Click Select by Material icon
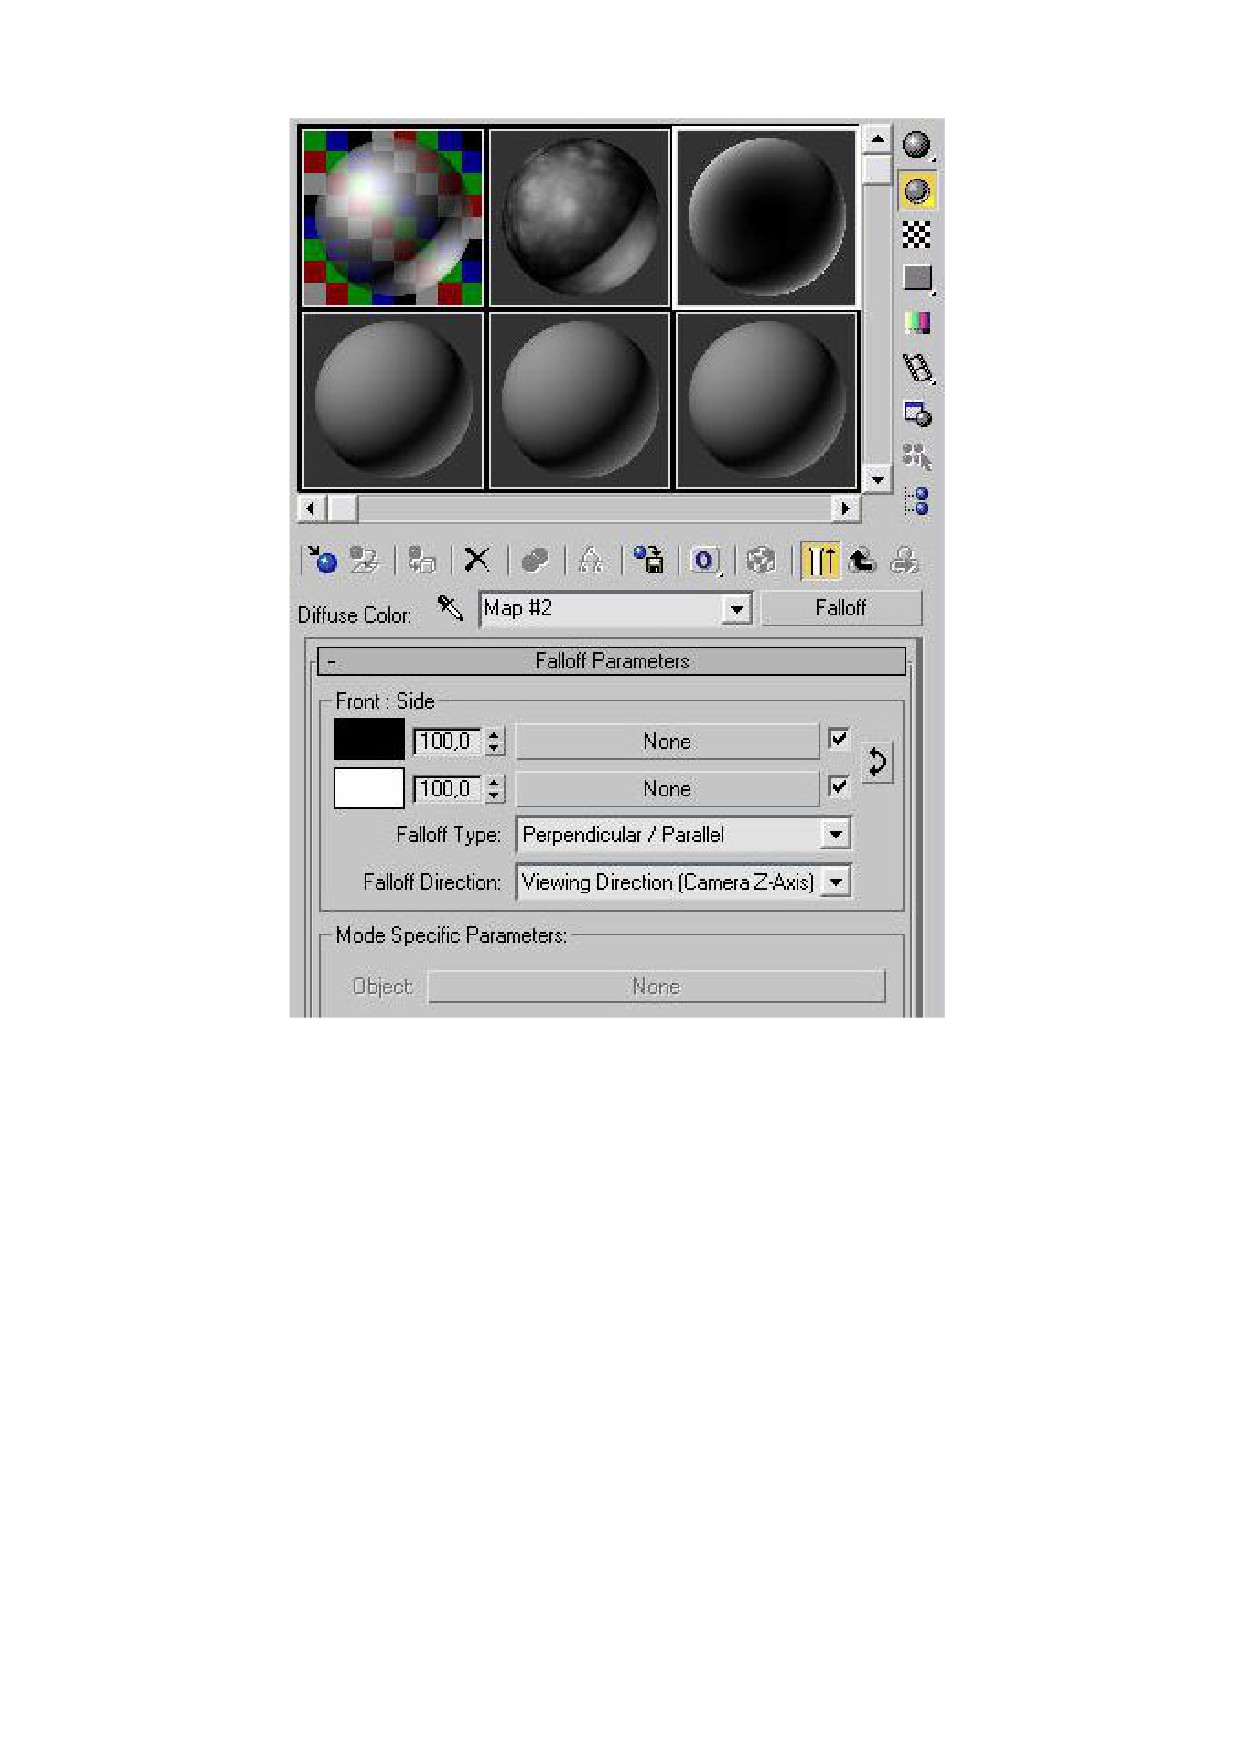This screenshot has height=1754, width=1239. 916,457
